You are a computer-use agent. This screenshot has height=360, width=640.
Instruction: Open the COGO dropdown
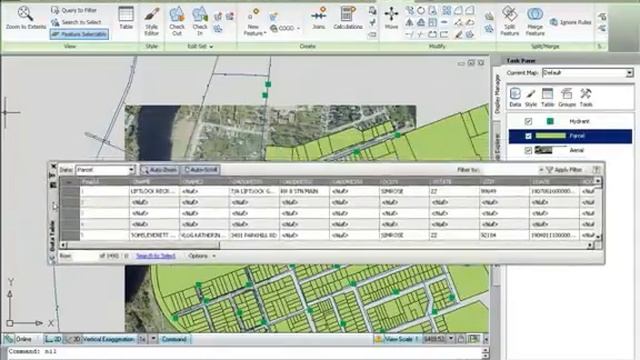285,28
